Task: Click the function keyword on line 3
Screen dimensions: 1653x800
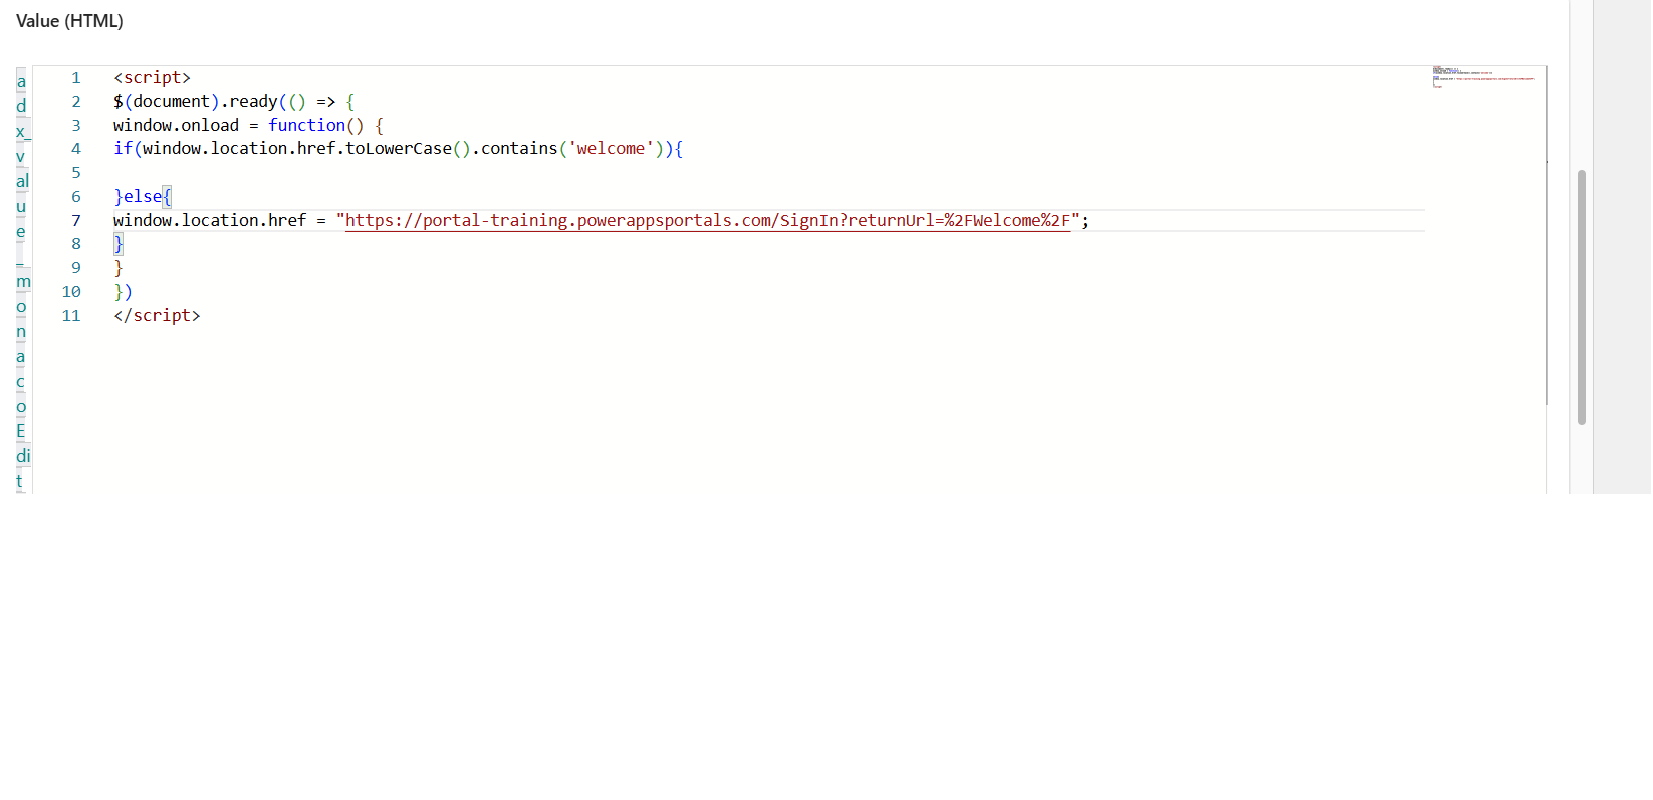Action: coord(306,126)
